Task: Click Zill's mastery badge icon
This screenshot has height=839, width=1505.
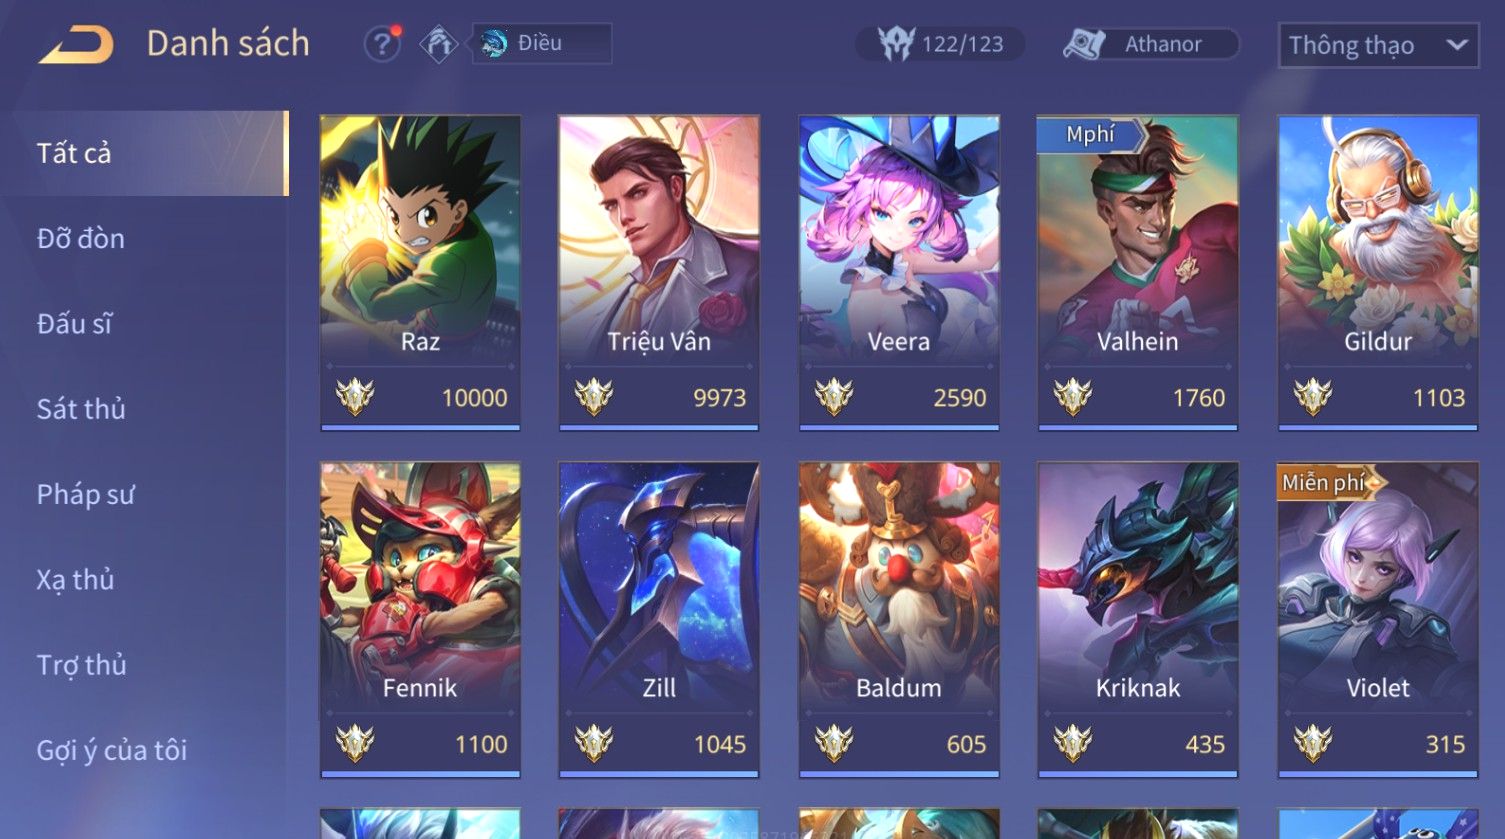Action: (594, 743)
